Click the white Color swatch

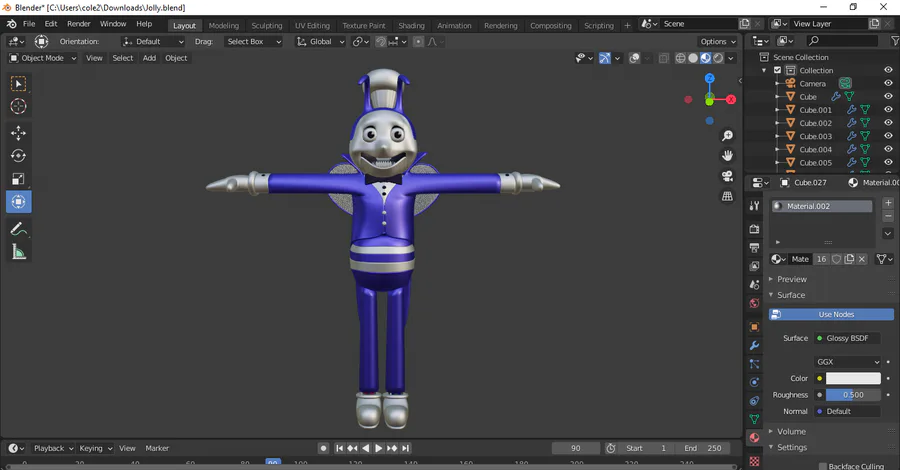point(853,378)
